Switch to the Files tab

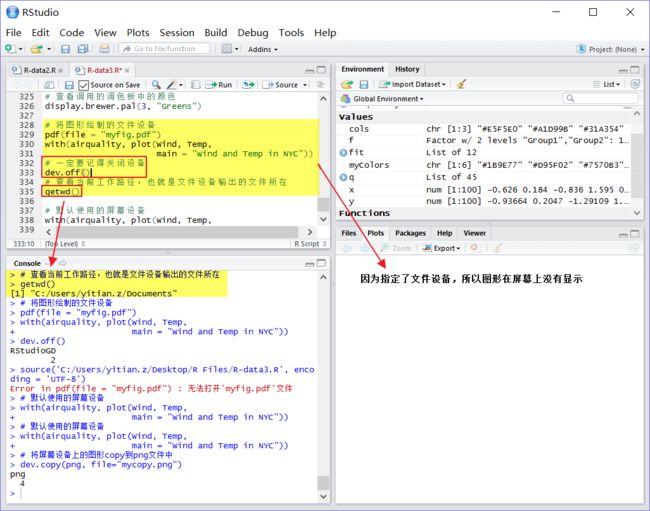[349, 233]
